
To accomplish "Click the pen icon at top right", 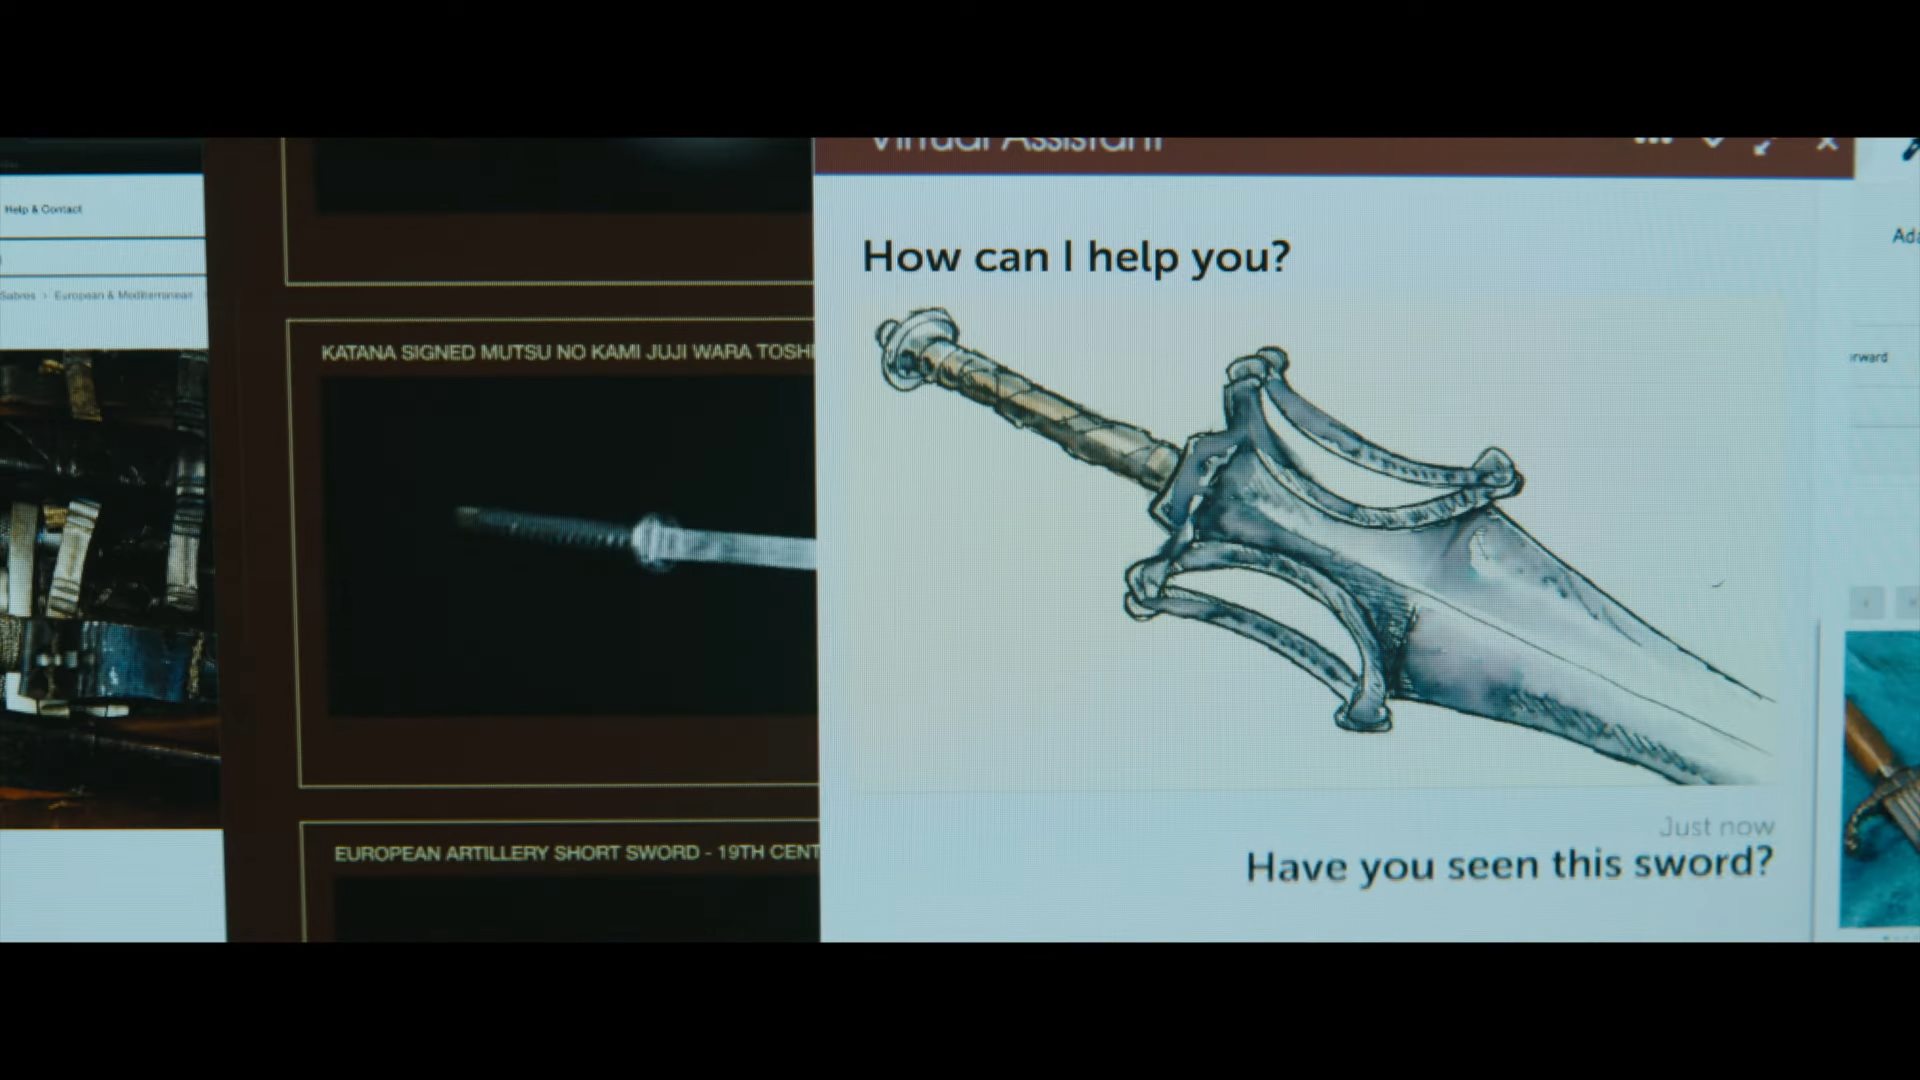I will click(1910, 150).
